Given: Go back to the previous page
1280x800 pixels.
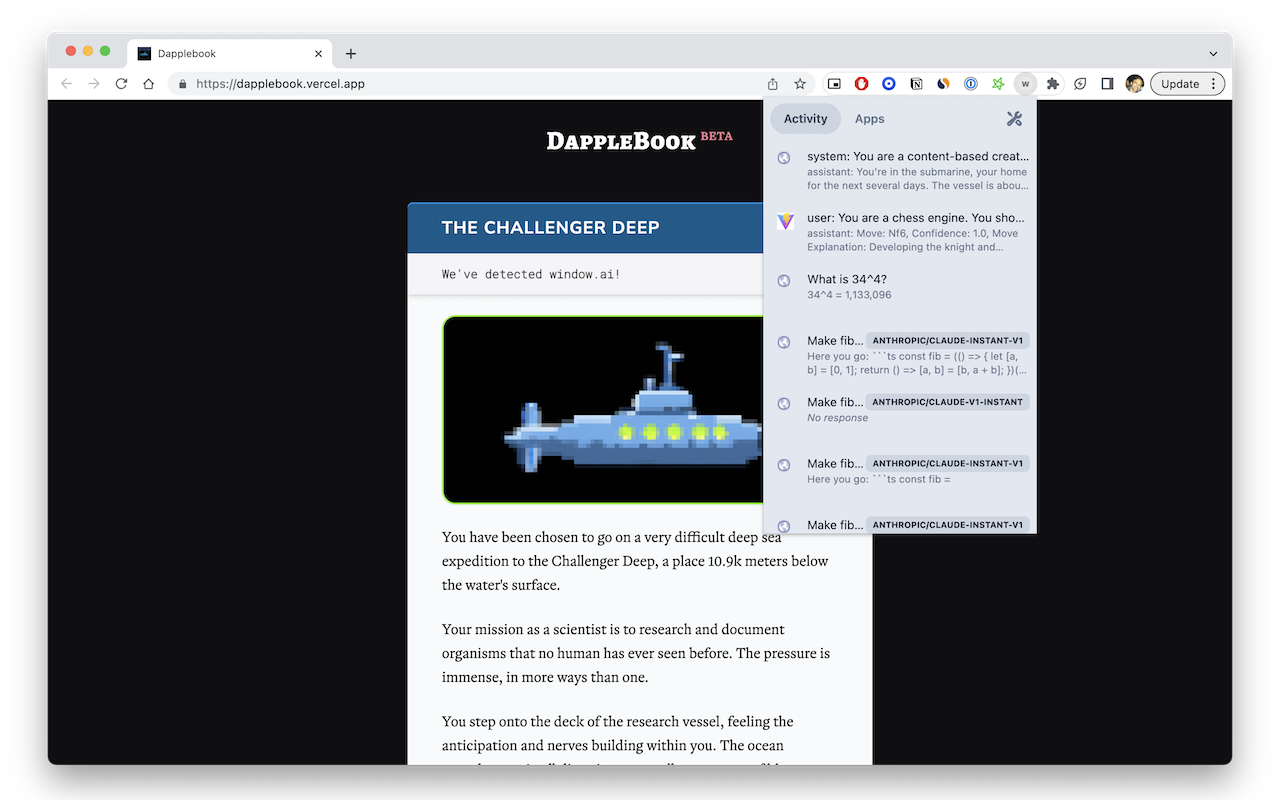Looking at the screenshot, I should click(x=67, y=84).
